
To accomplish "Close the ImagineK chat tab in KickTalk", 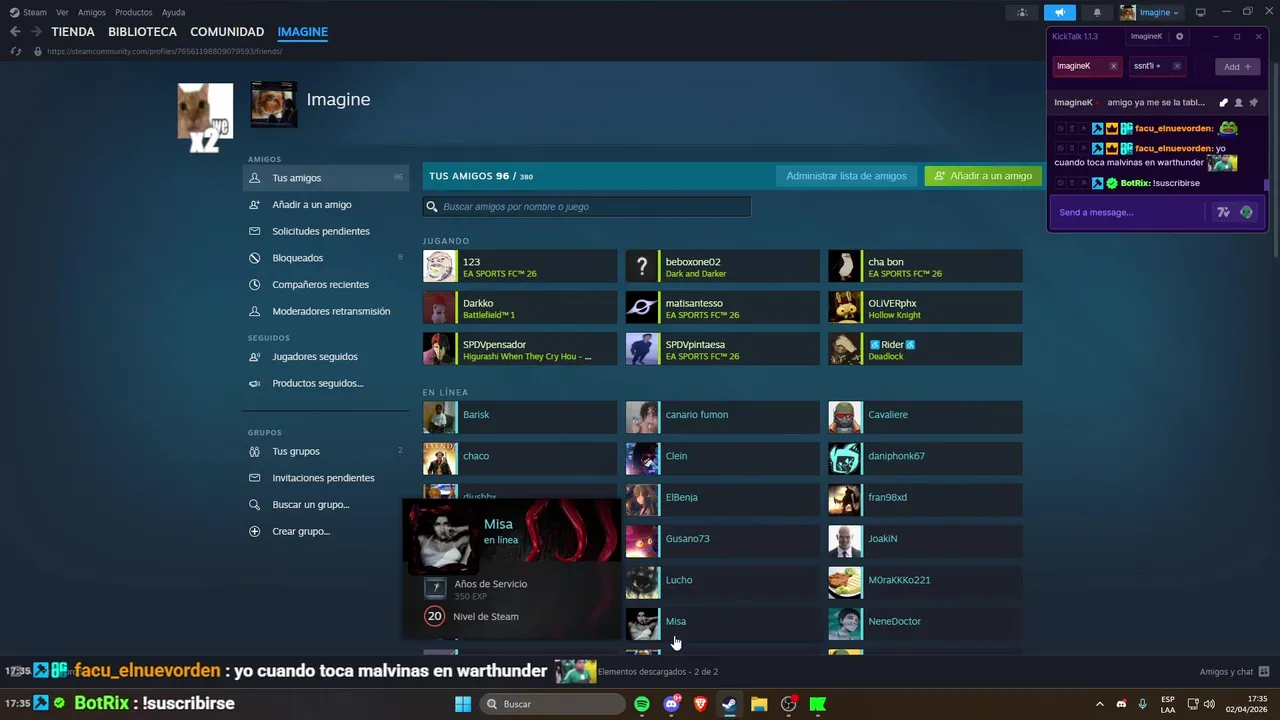I will (1113, 66).
